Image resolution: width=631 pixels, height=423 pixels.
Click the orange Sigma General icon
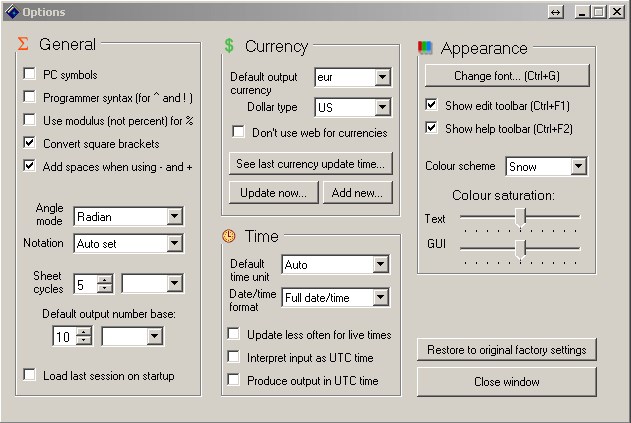(x=23, y=44)
